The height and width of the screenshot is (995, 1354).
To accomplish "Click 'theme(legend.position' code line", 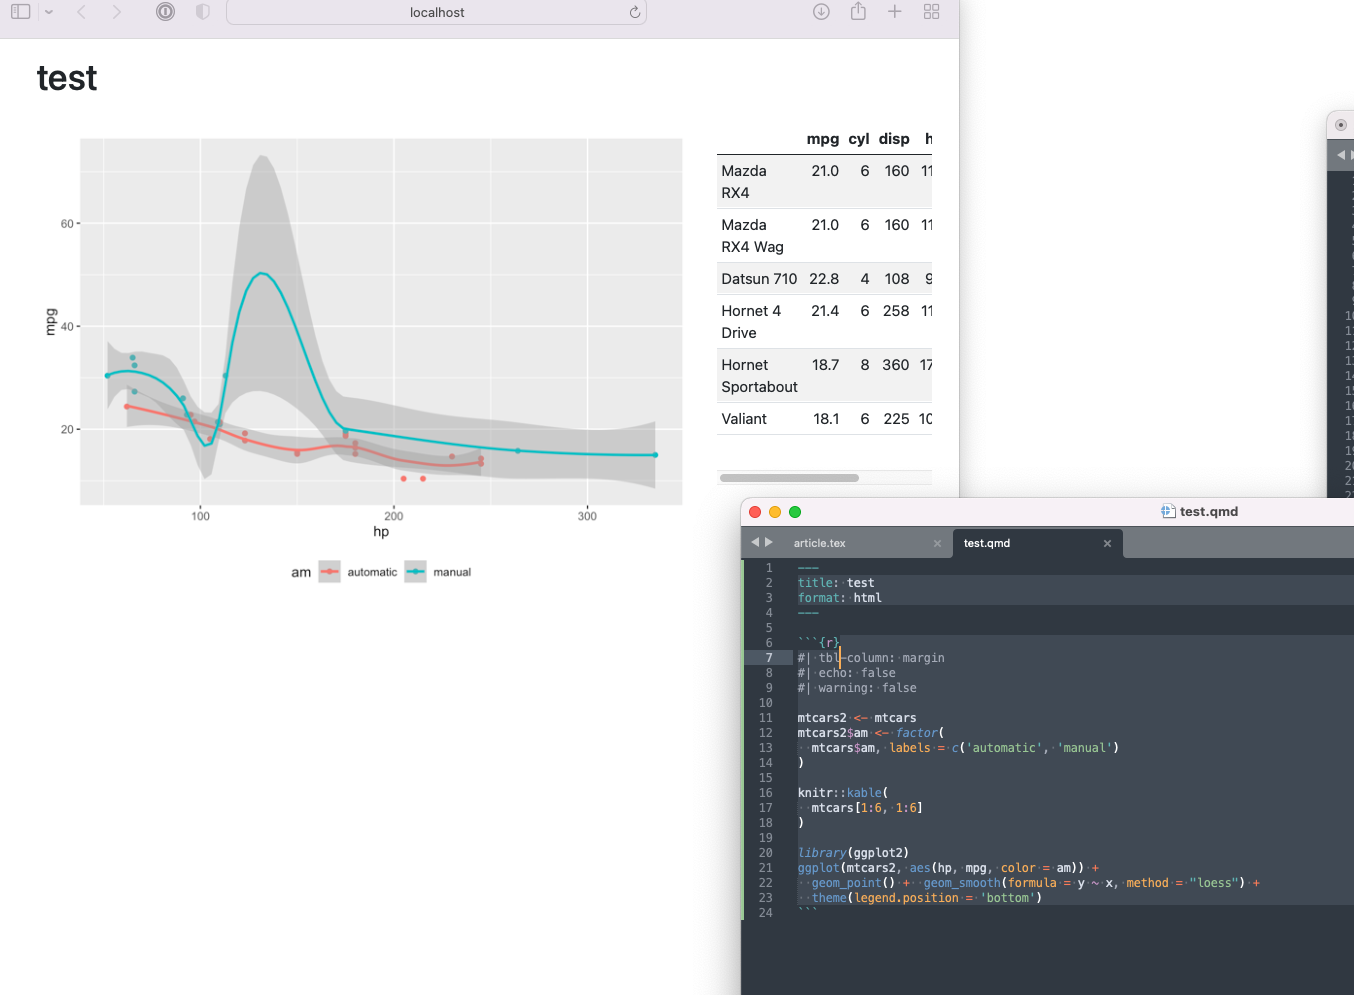I will 927,898.
